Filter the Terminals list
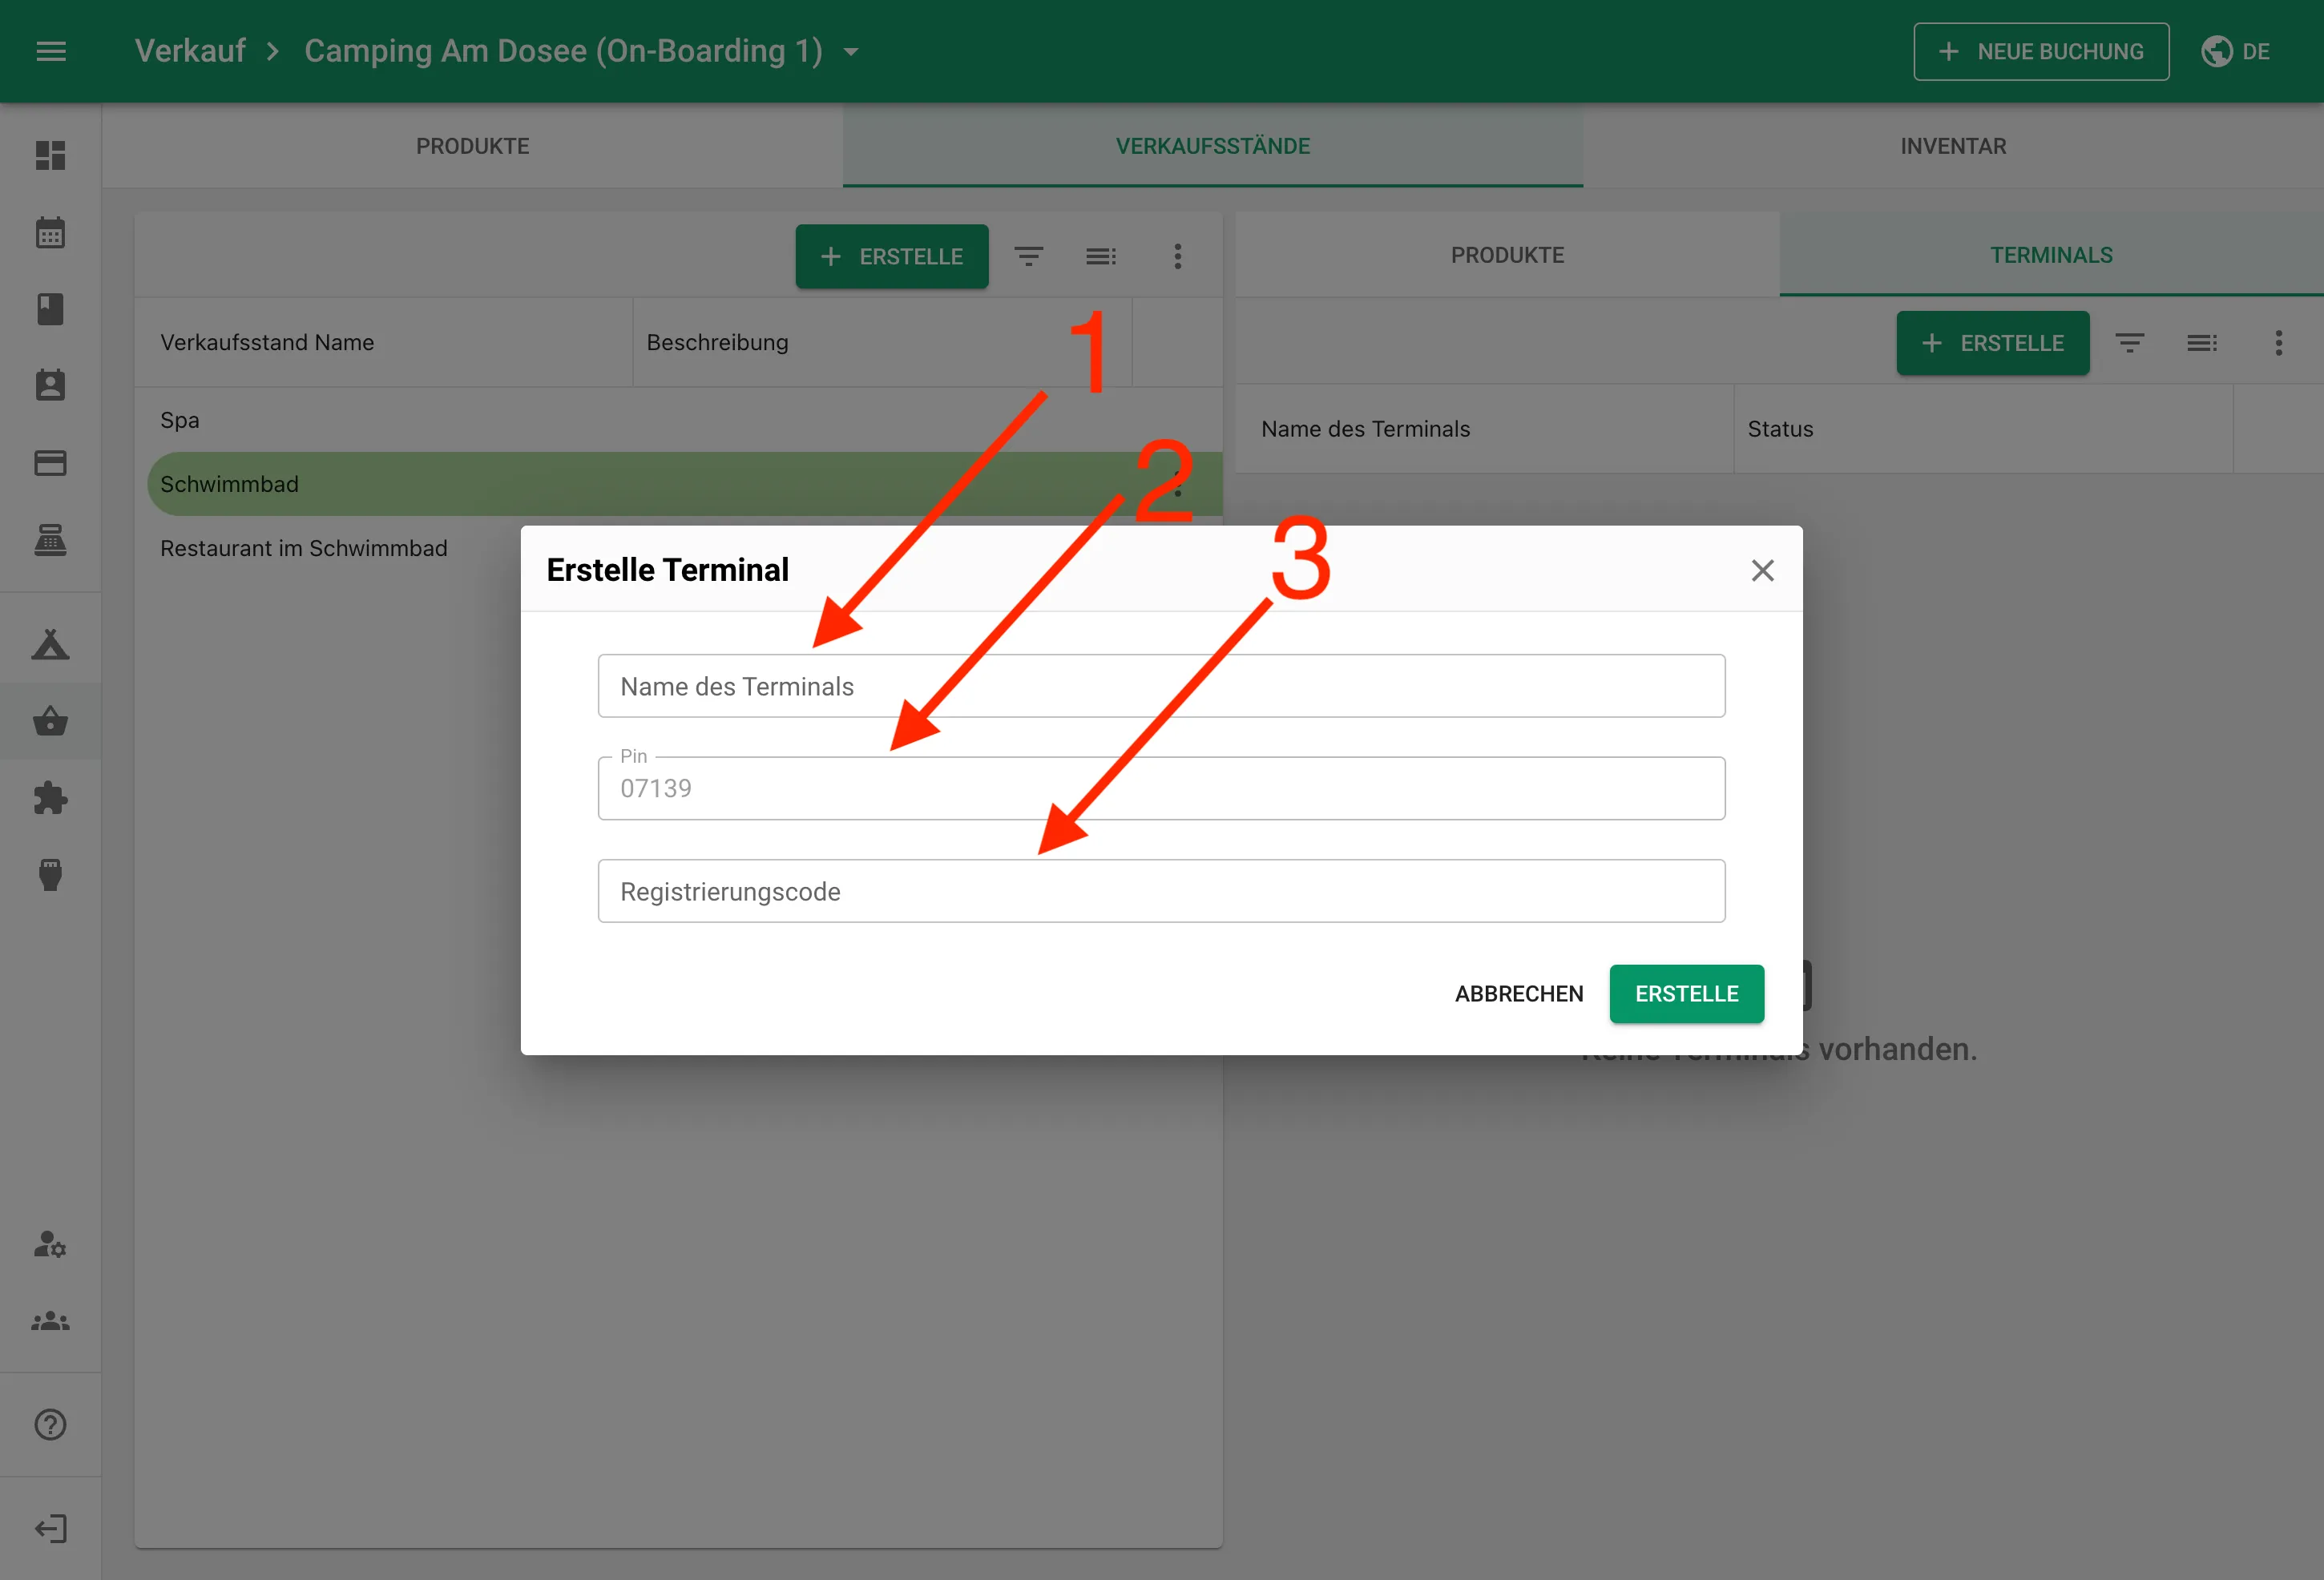Image resolution: width=2324 pixels, height=1580 pixels. coord(2130,344)
